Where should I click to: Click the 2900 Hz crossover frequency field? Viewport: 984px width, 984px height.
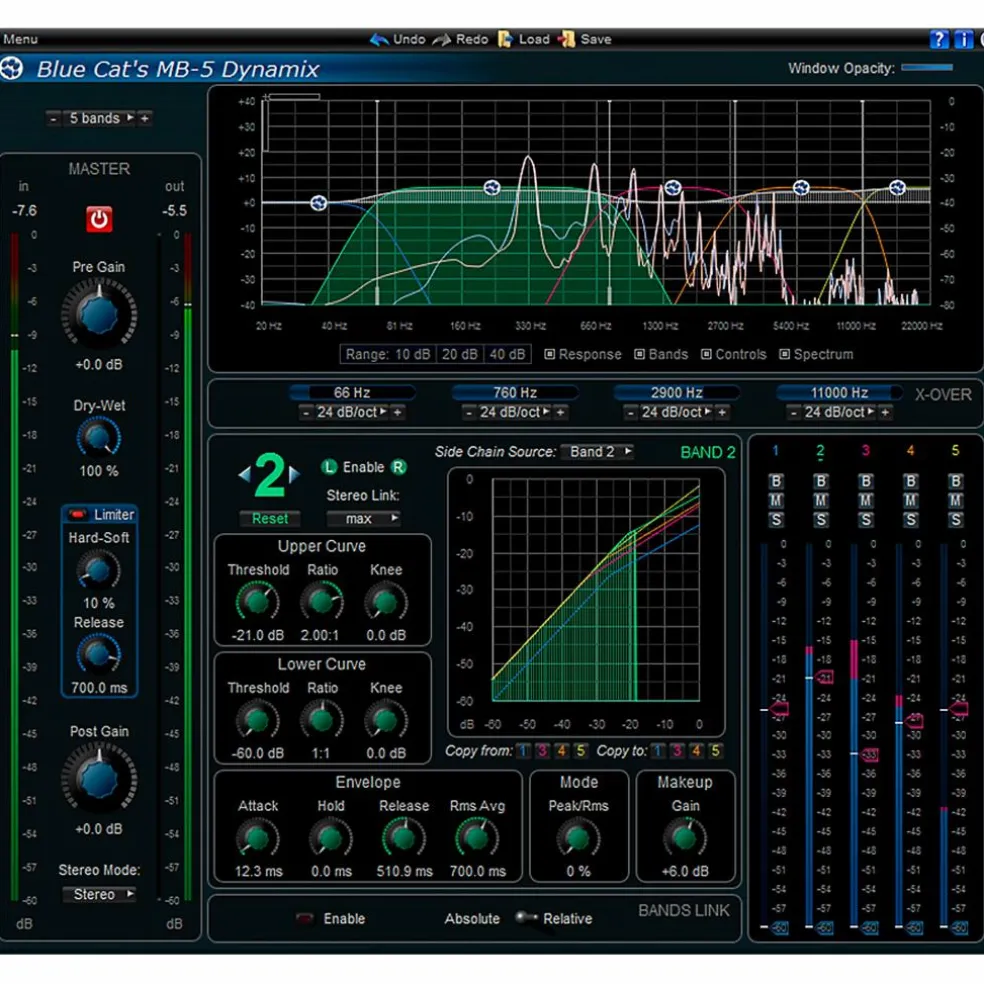pyautogui.click(x=676, y=393)
